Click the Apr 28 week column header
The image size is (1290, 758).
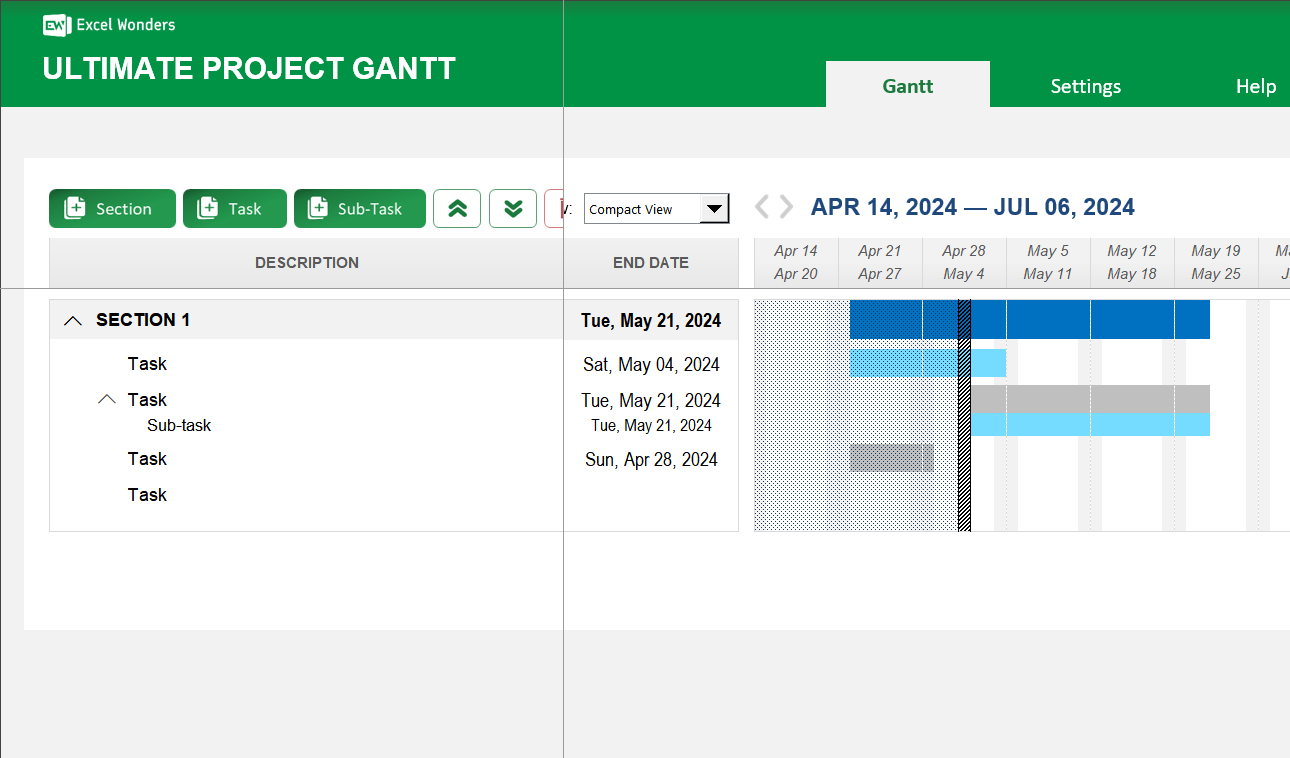[x=963, y=262]
